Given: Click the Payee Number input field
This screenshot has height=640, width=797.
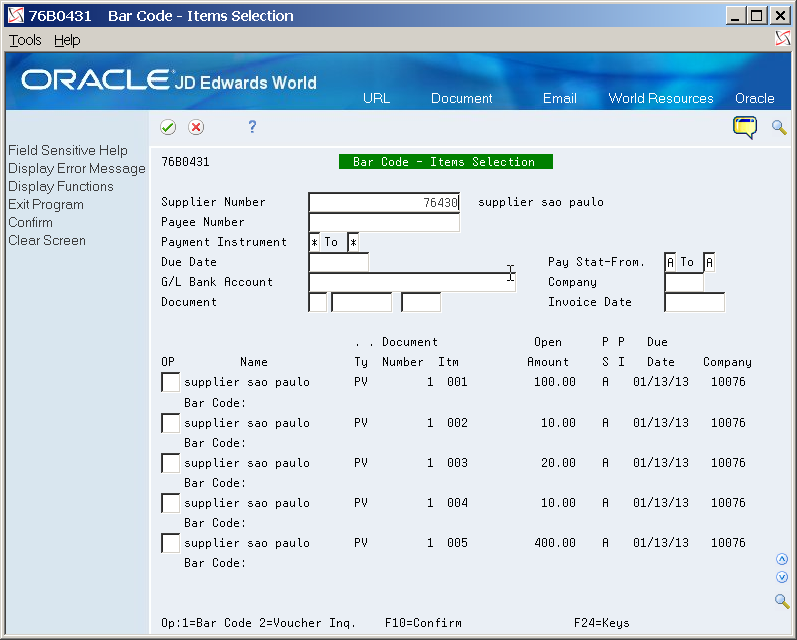Looking at the screenshot, I should tap(384, 222).
